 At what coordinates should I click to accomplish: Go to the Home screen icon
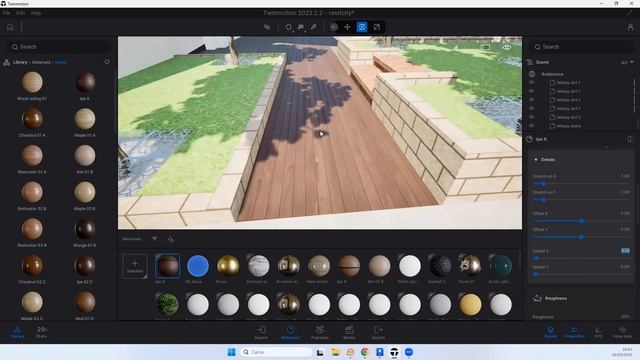point(10,27)
